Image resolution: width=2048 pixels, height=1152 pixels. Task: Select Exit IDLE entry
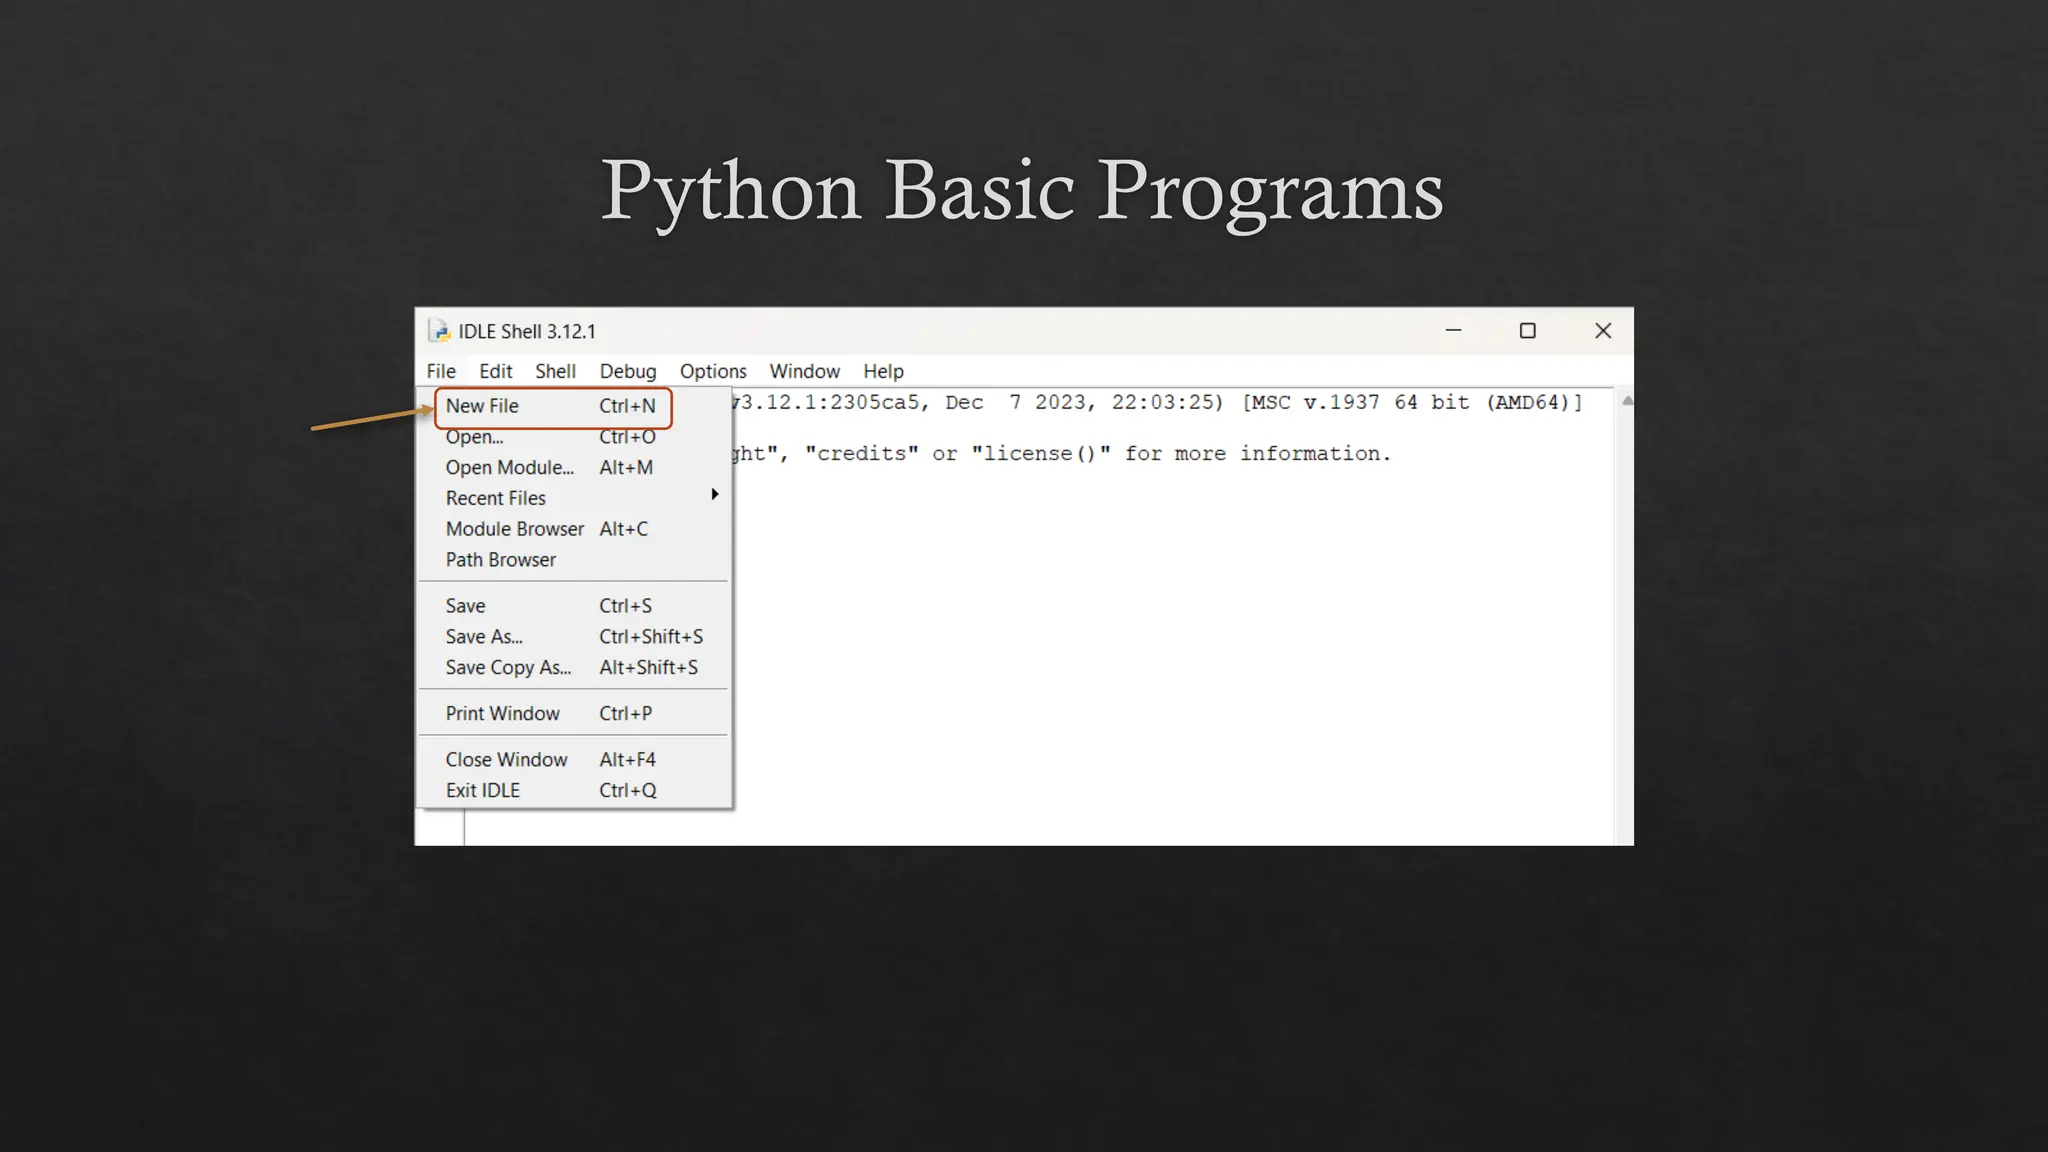pos(483,791)
